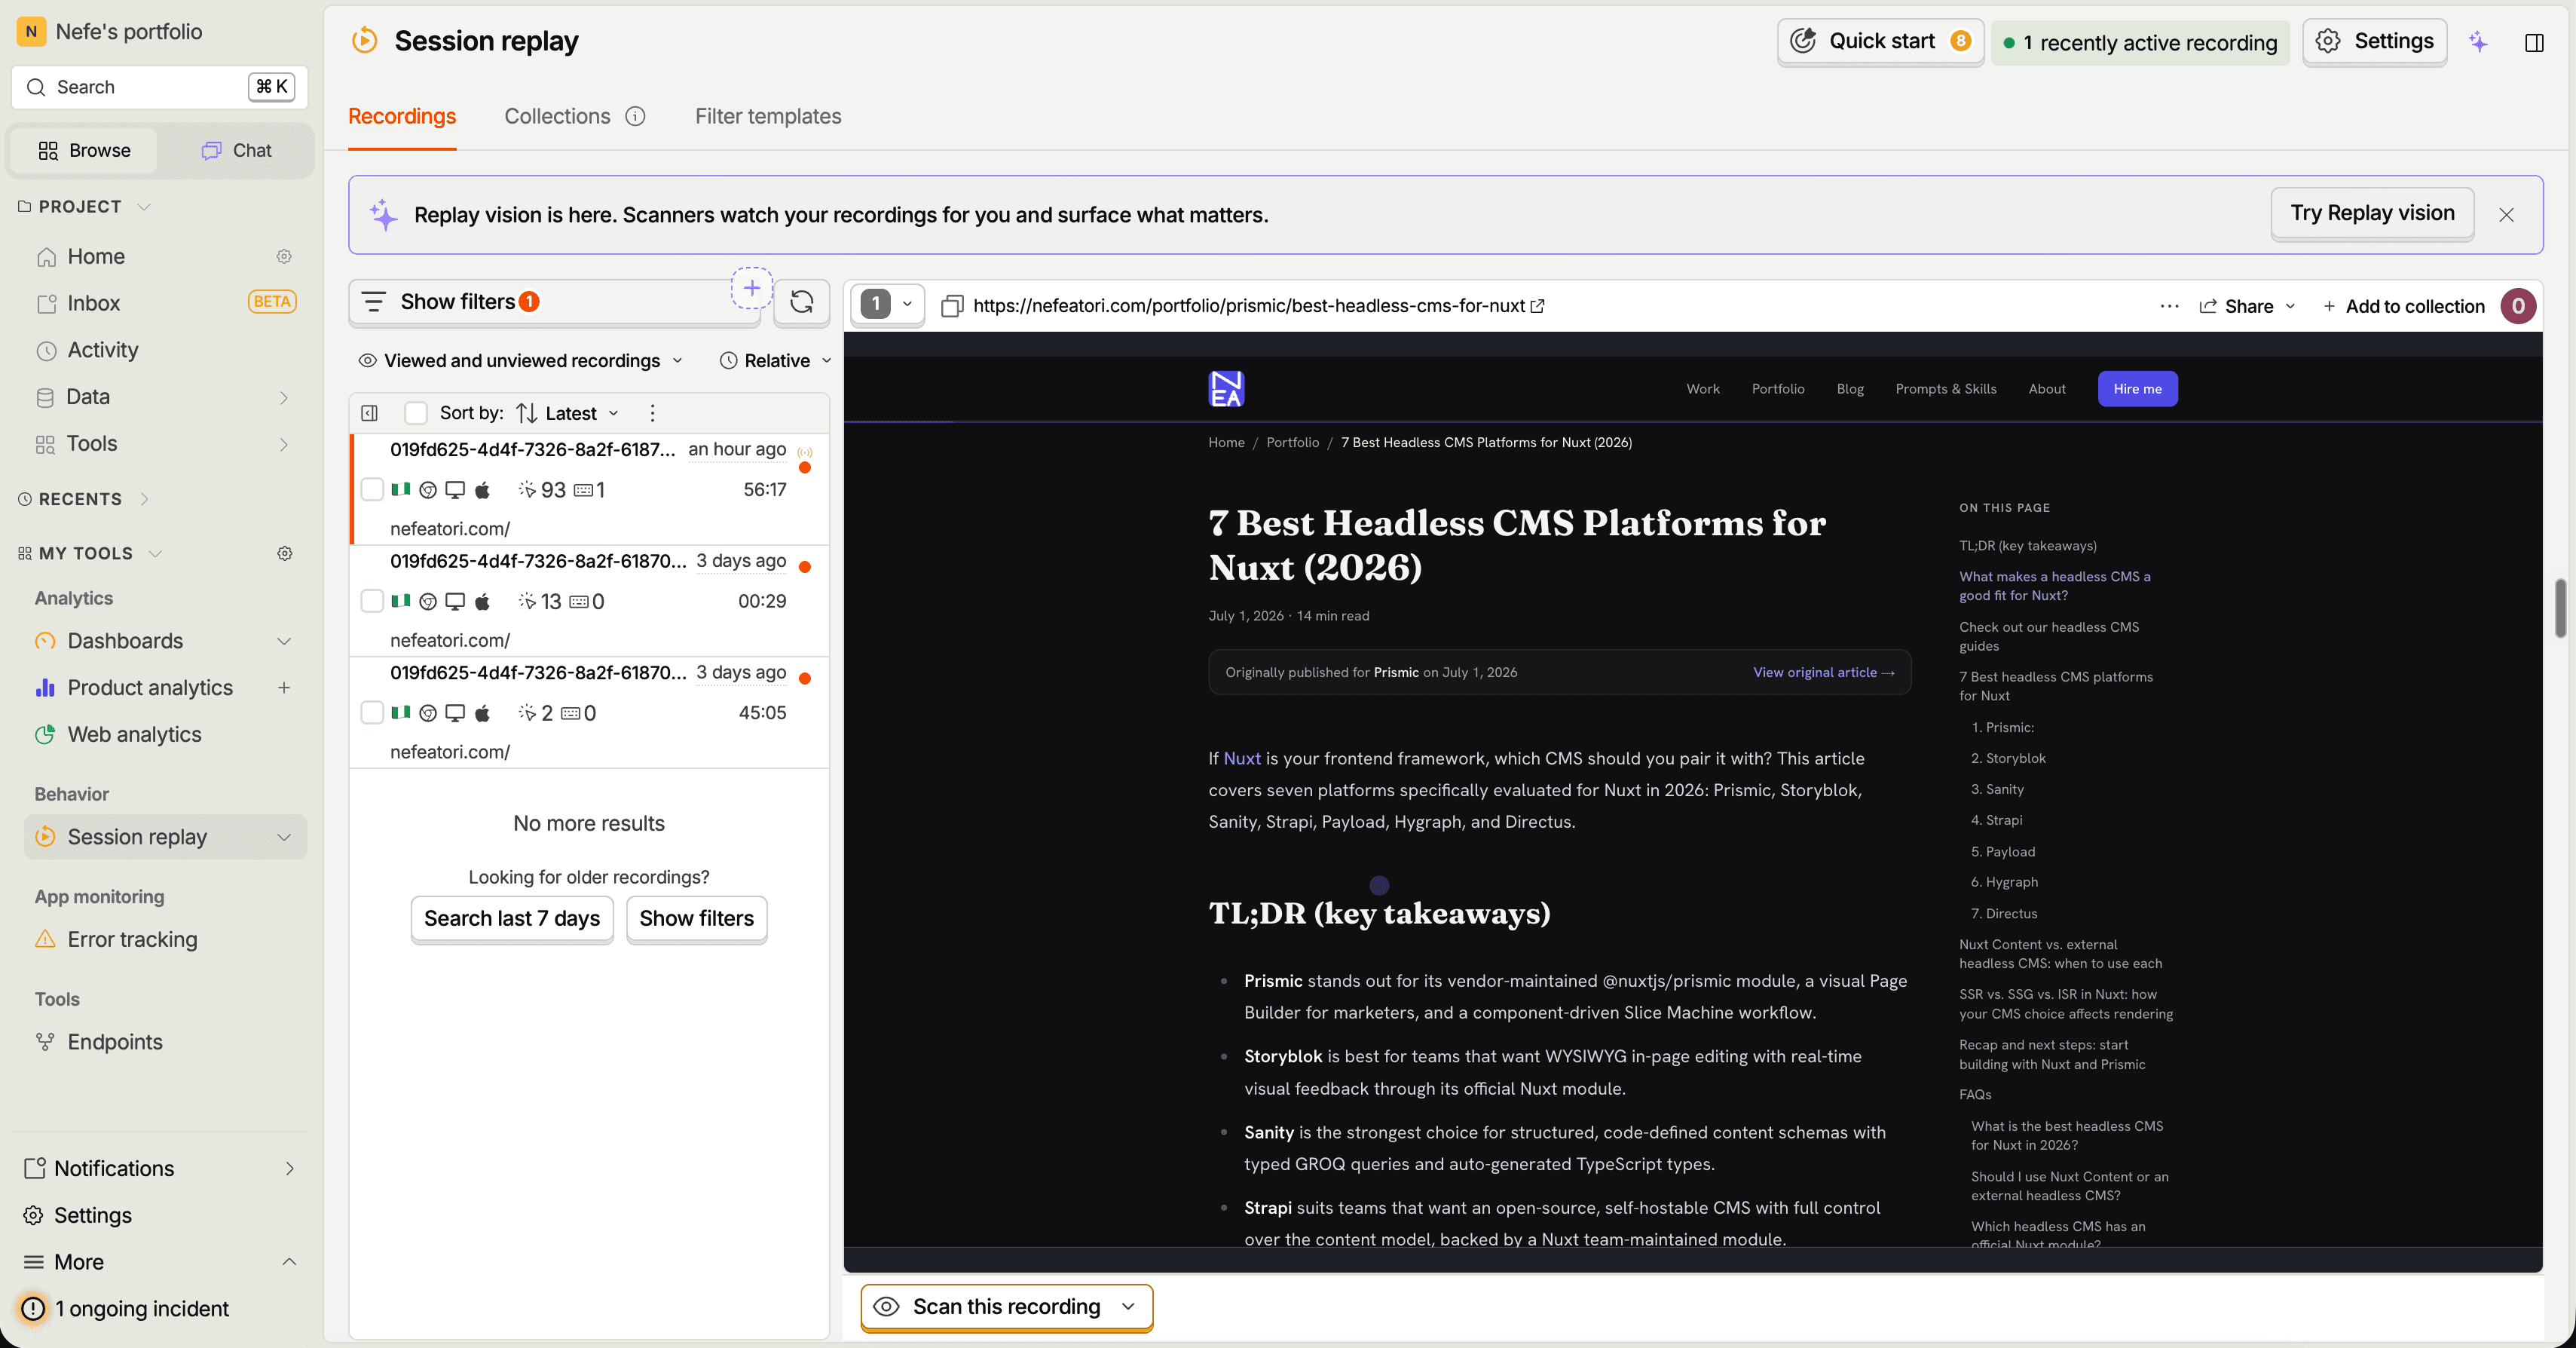Open the three-dot menu beside Sort by
2576x1348 pixels.
click(652, 413)
